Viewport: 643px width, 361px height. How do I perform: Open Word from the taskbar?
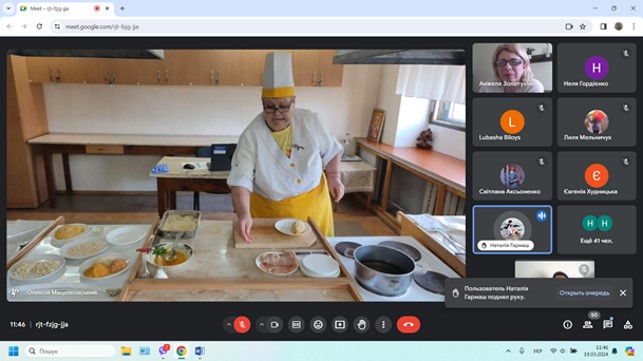(x=200, y=351)
